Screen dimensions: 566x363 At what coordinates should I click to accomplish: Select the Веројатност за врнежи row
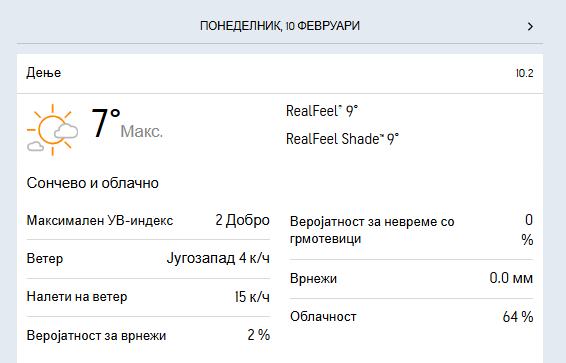click(148, 335)
